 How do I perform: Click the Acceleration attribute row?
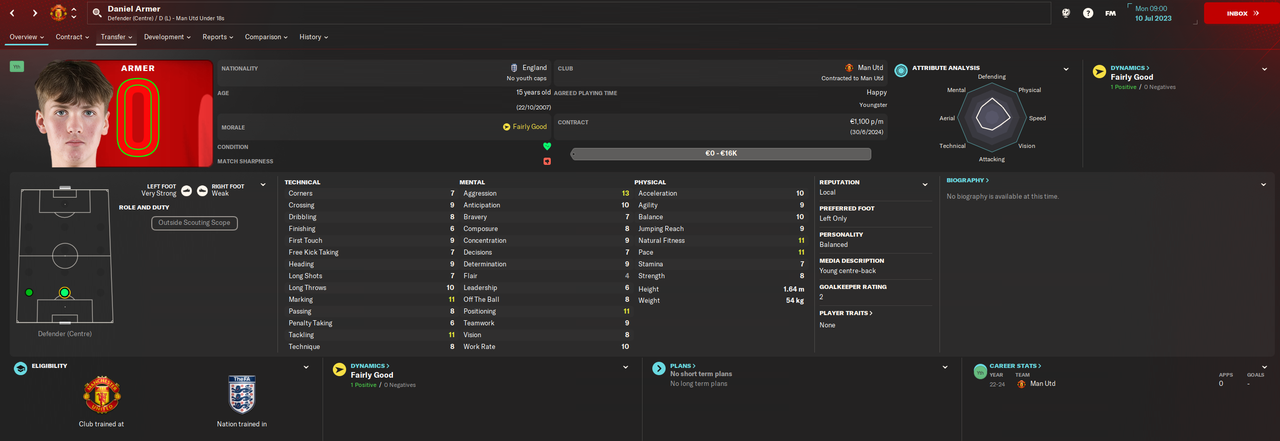[720, 193]
